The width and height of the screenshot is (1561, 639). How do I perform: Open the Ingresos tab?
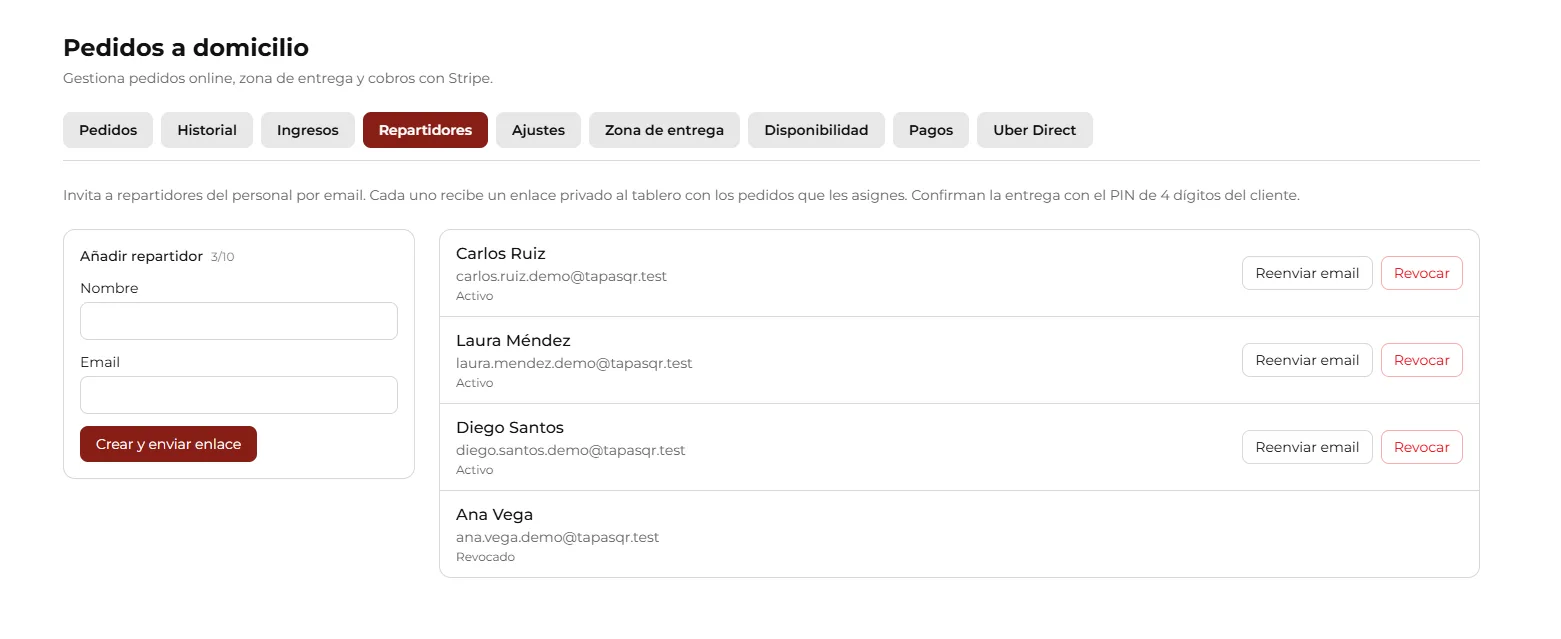pyautogui.click(x=308, y=130)
